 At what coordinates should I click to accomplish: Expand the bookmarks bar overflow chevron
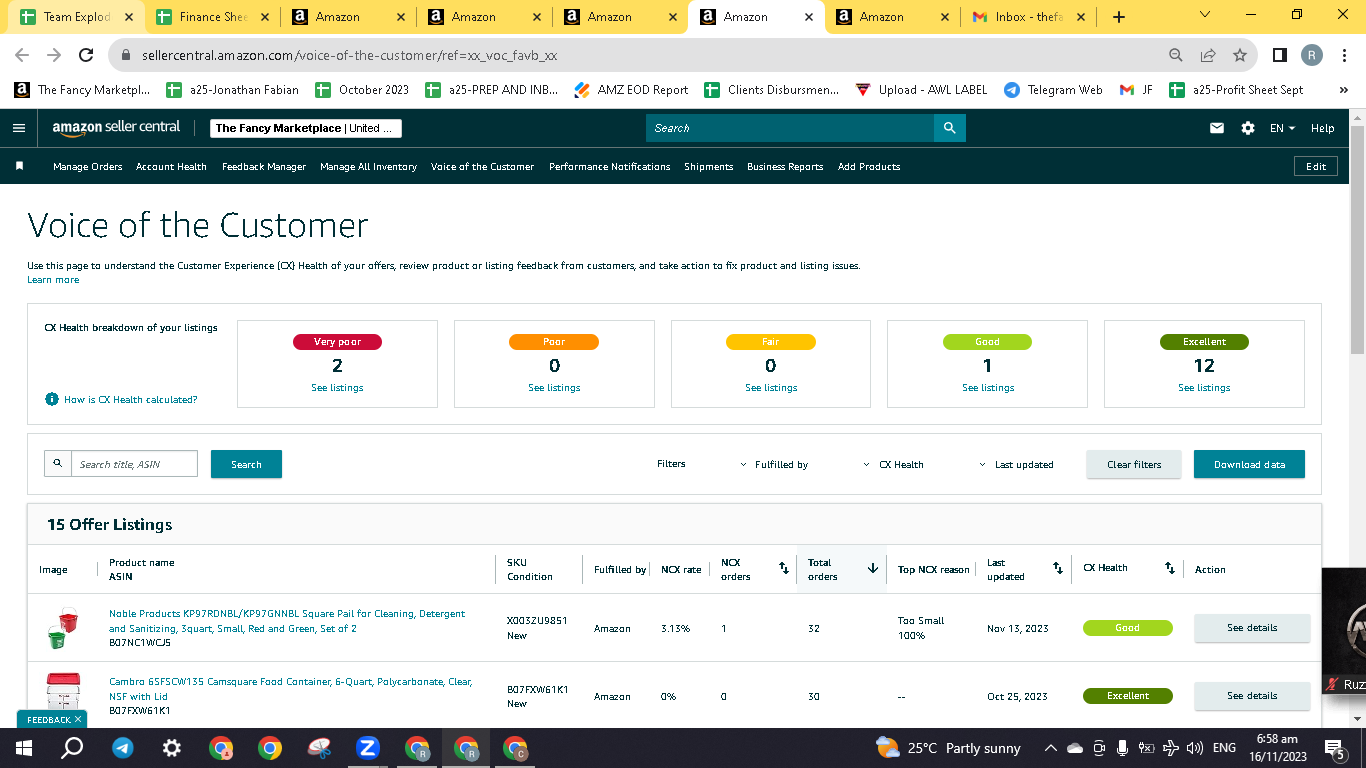[1344, 90]
